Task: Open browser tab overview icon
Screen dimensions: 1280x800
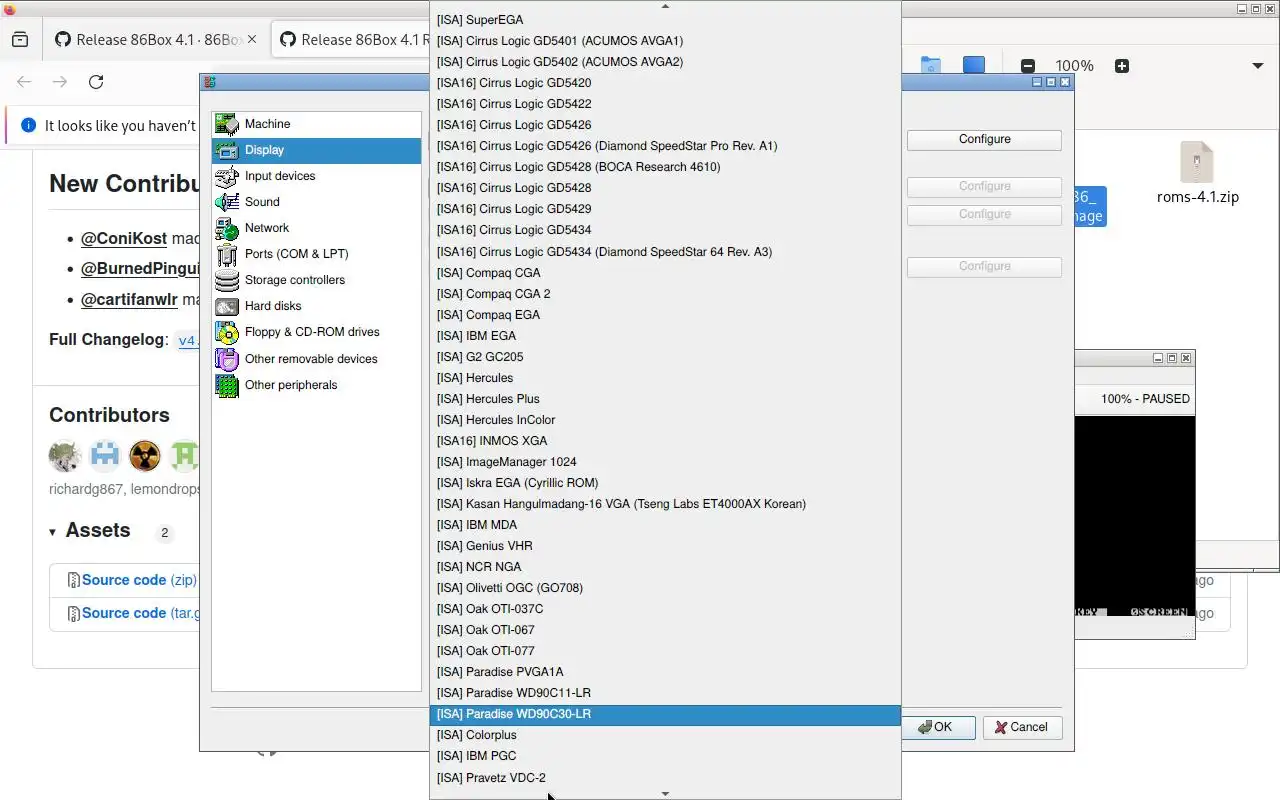Action: pos(20,40)
